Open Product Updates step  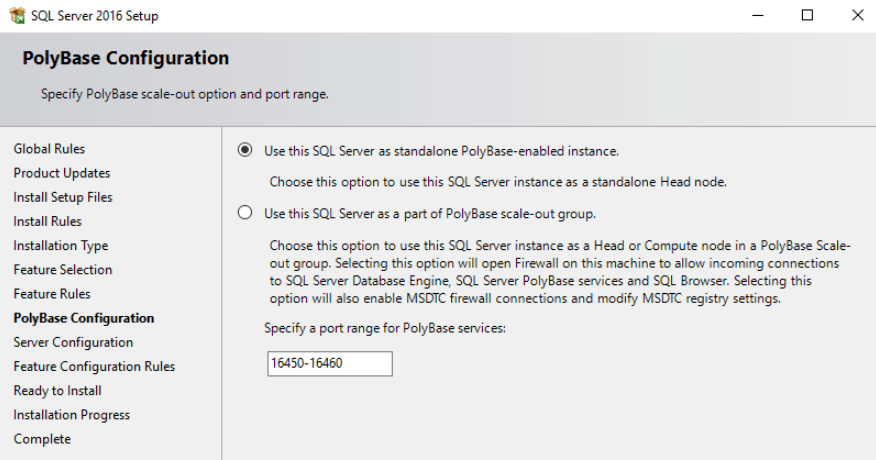coord(62,173)
